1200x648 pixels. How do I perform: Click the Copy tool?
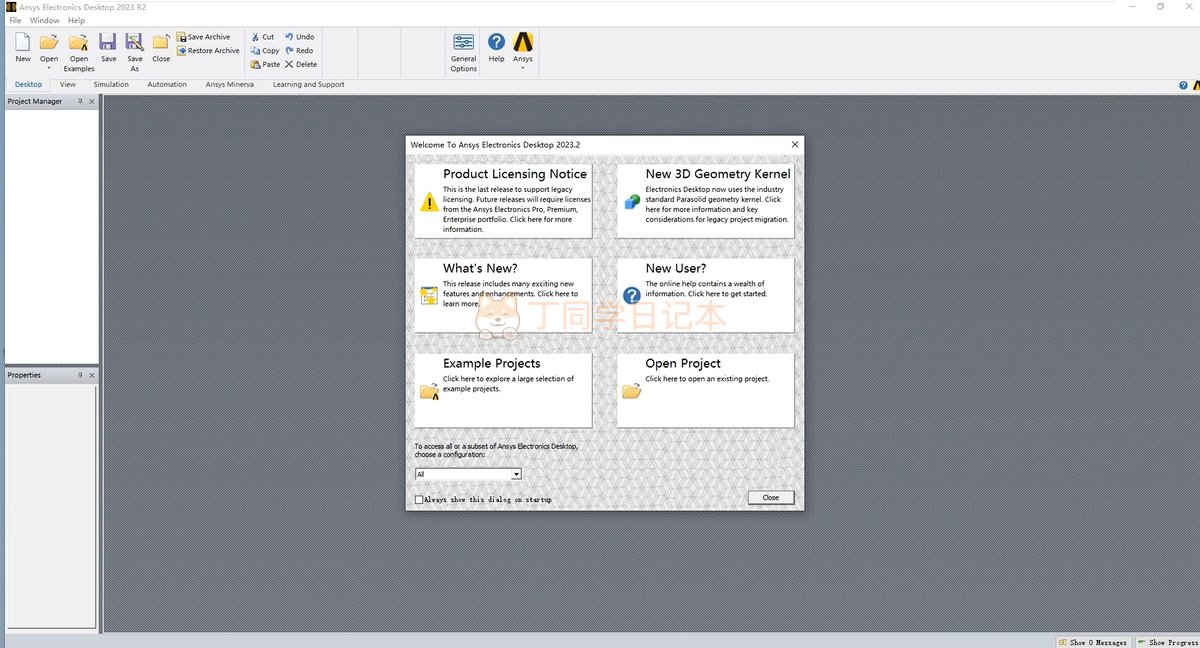[x=265, y=51]
